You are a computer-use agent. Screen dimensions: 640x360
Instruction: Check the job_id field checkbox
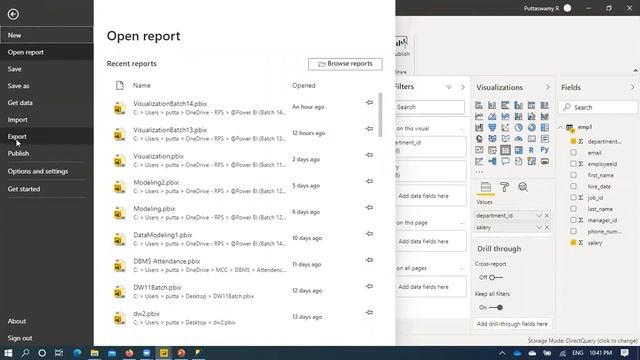(x=573, y=198)
